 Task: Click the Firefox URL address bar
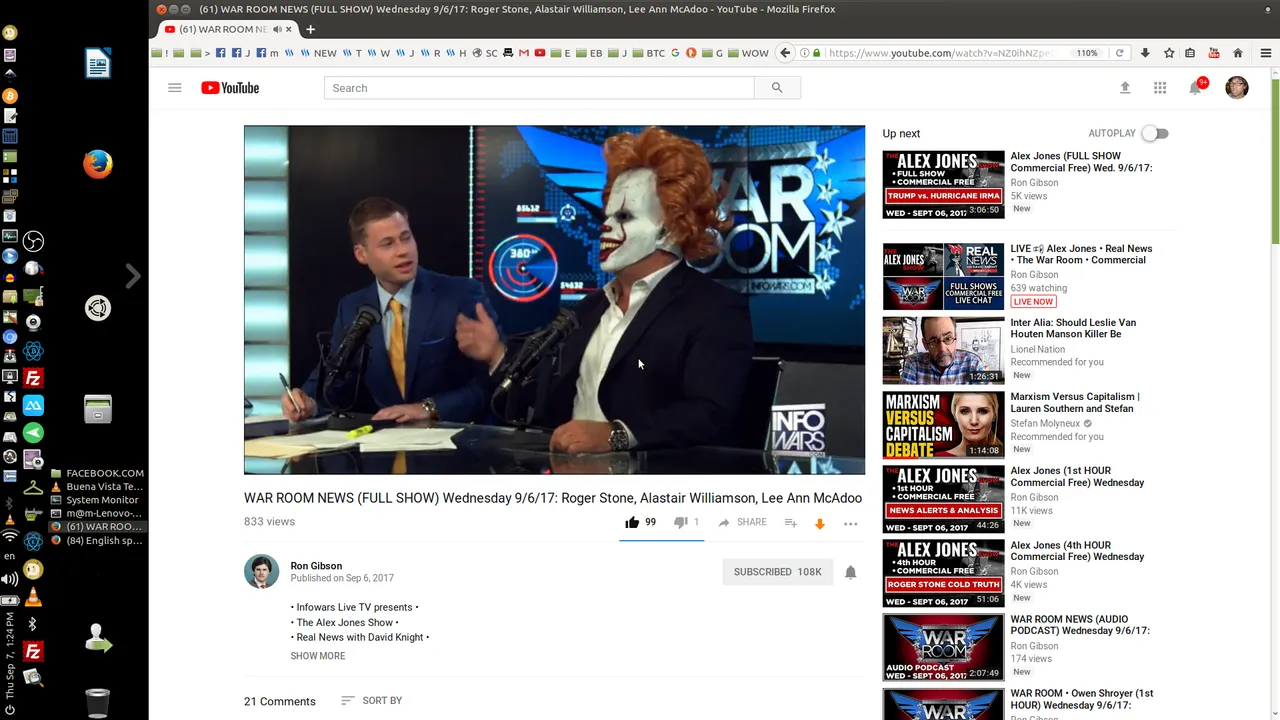pos(940,53)
